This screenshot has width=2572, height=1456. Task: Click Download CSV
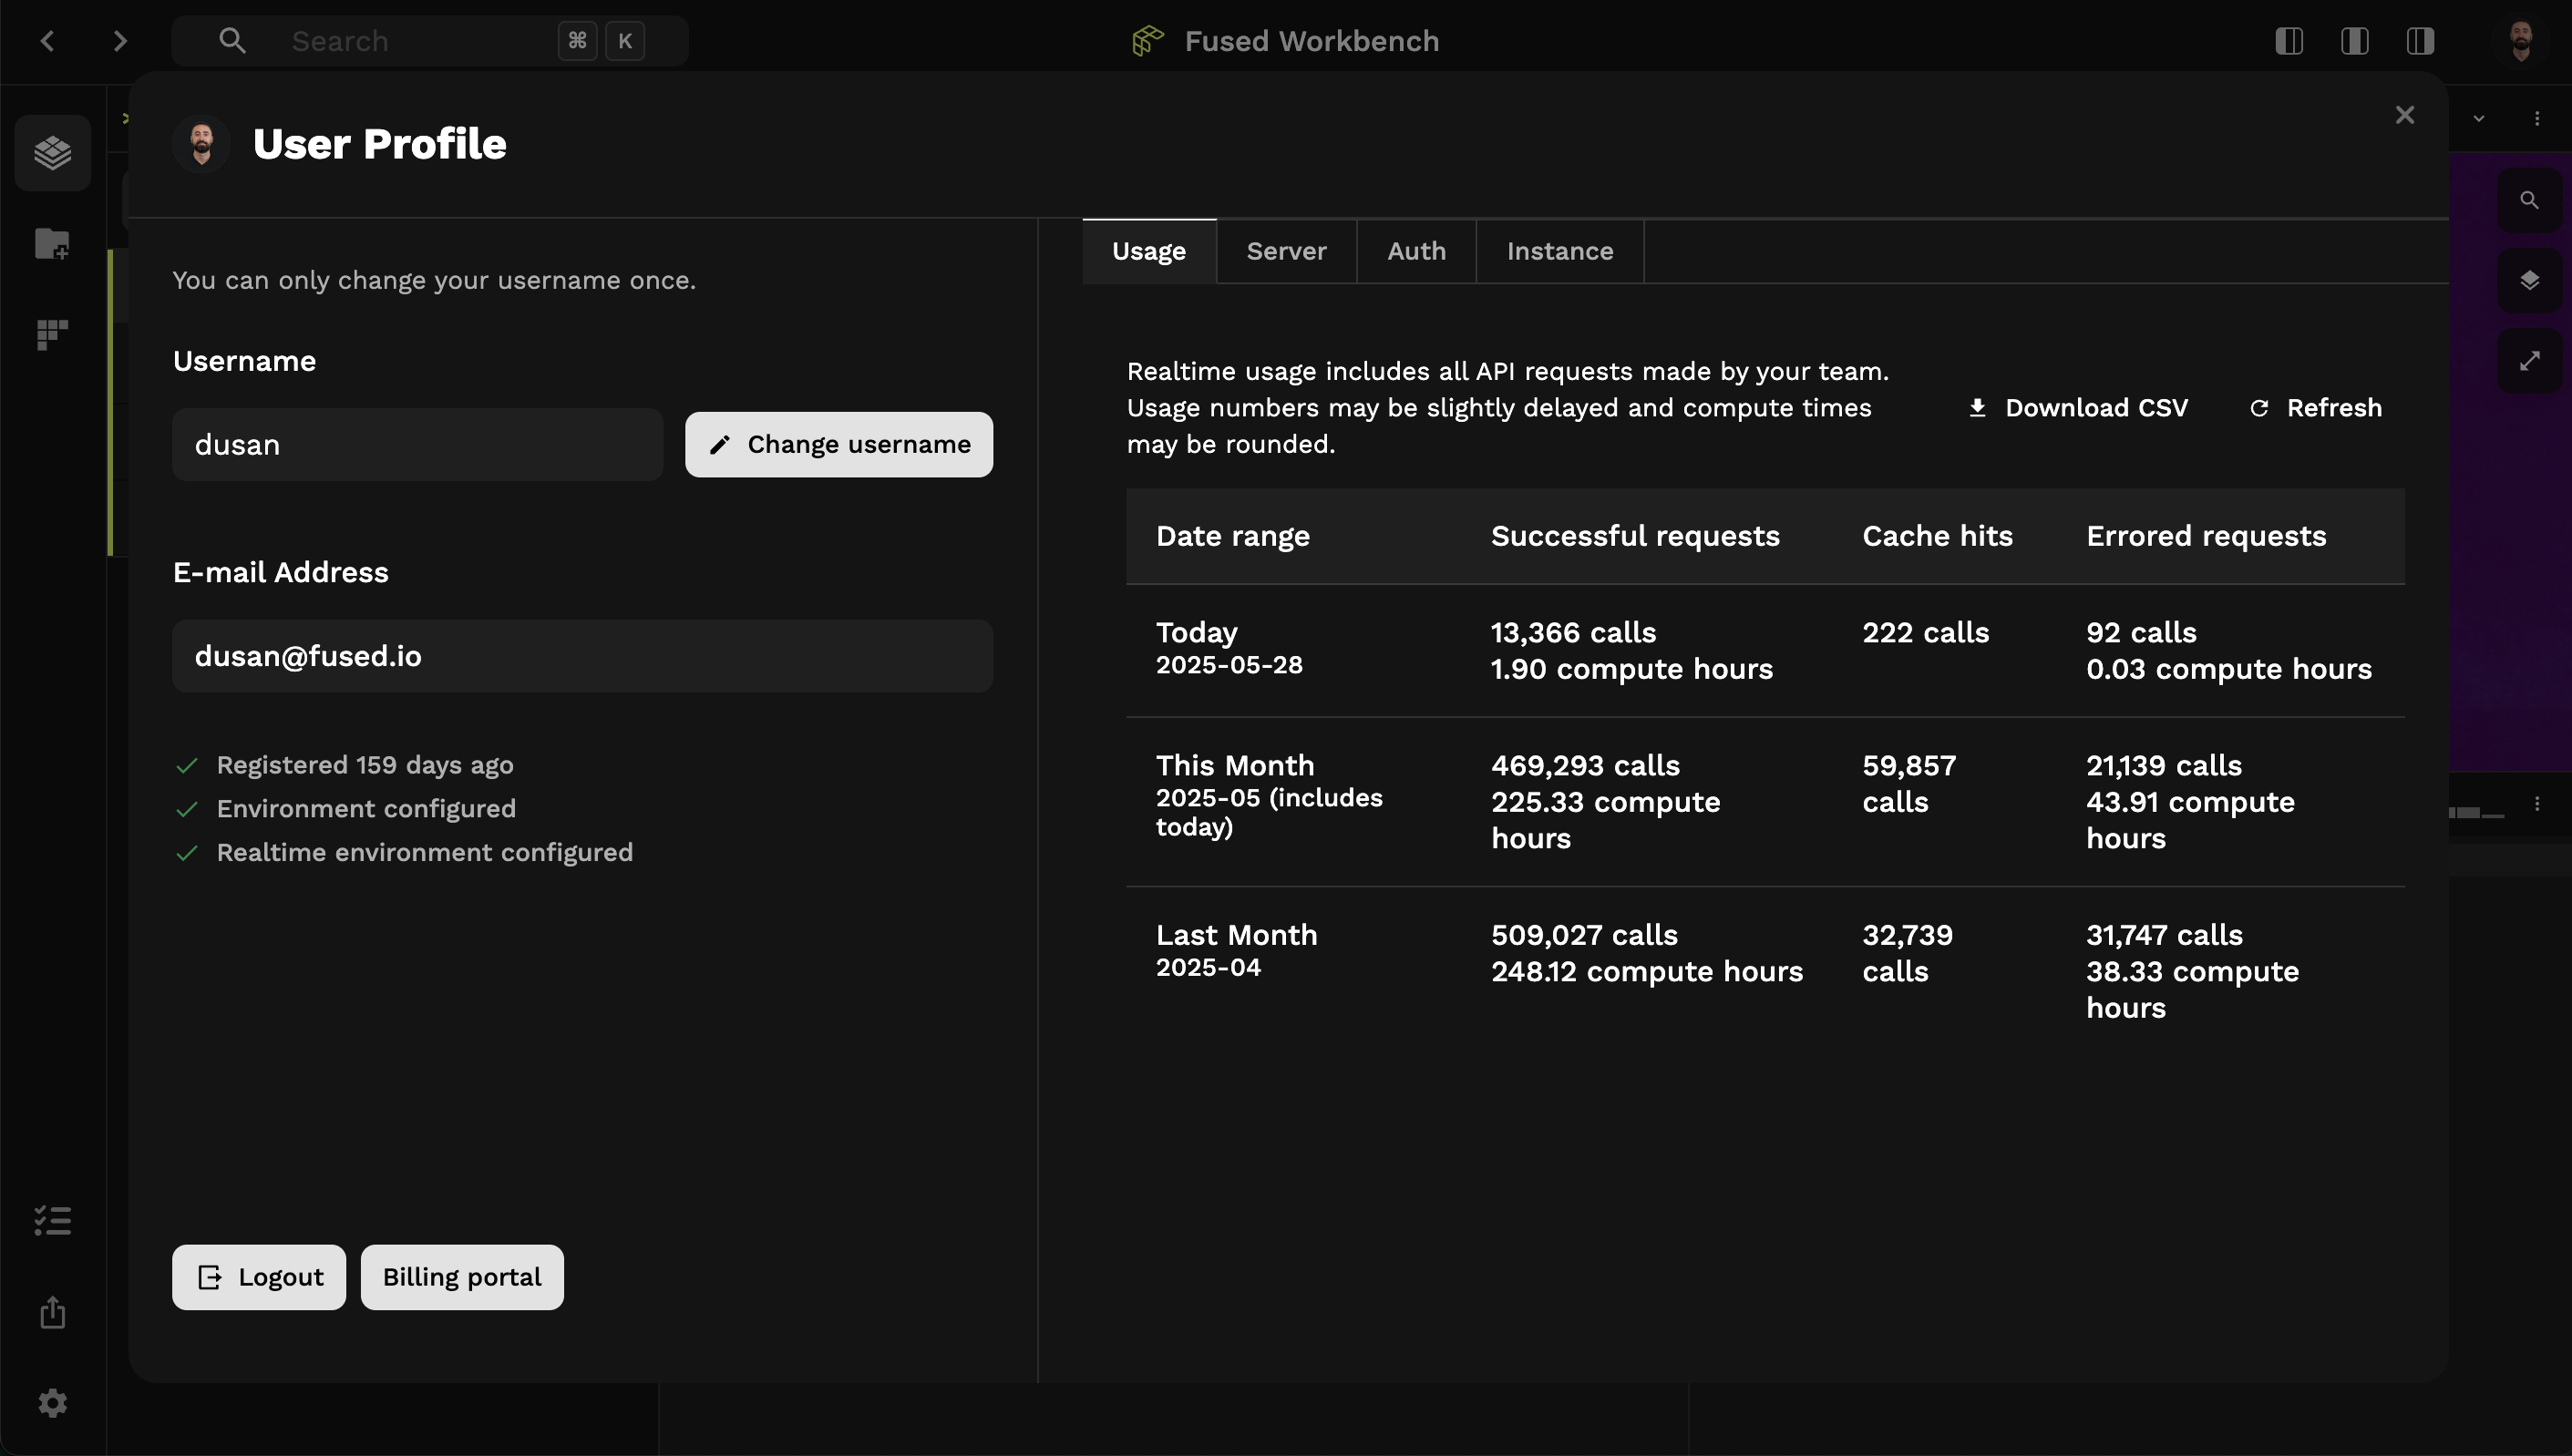tap(2077, 408)
